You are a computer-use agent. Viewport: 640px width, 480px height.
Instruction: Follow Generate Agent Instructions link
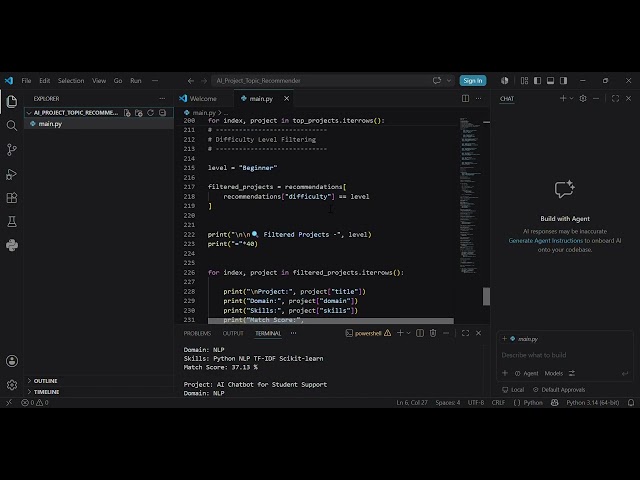point(545,240)
